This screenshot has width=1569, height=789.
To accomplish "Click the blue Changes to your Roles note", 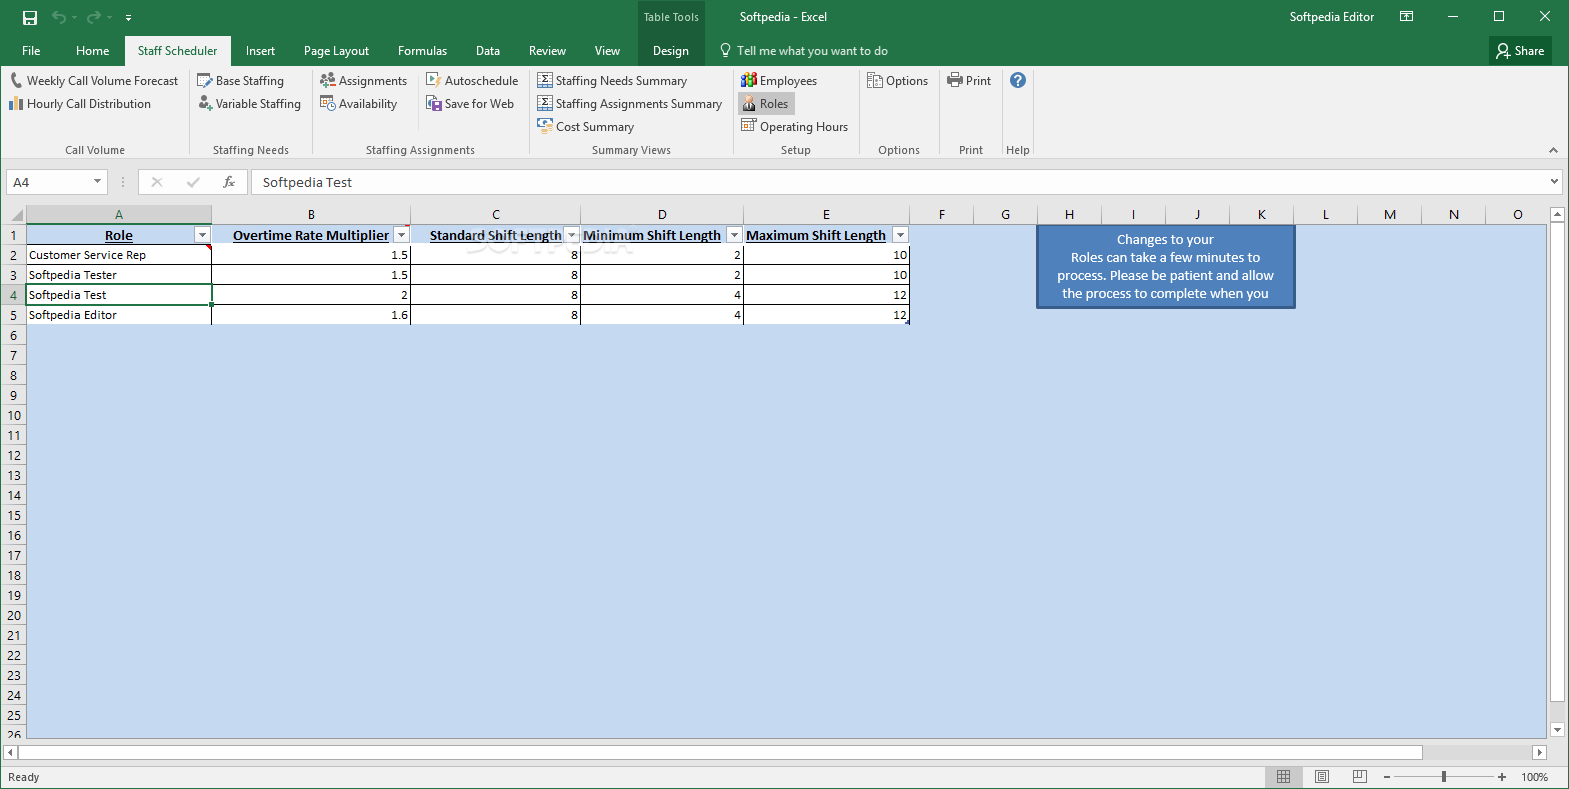I will 1166,266.
